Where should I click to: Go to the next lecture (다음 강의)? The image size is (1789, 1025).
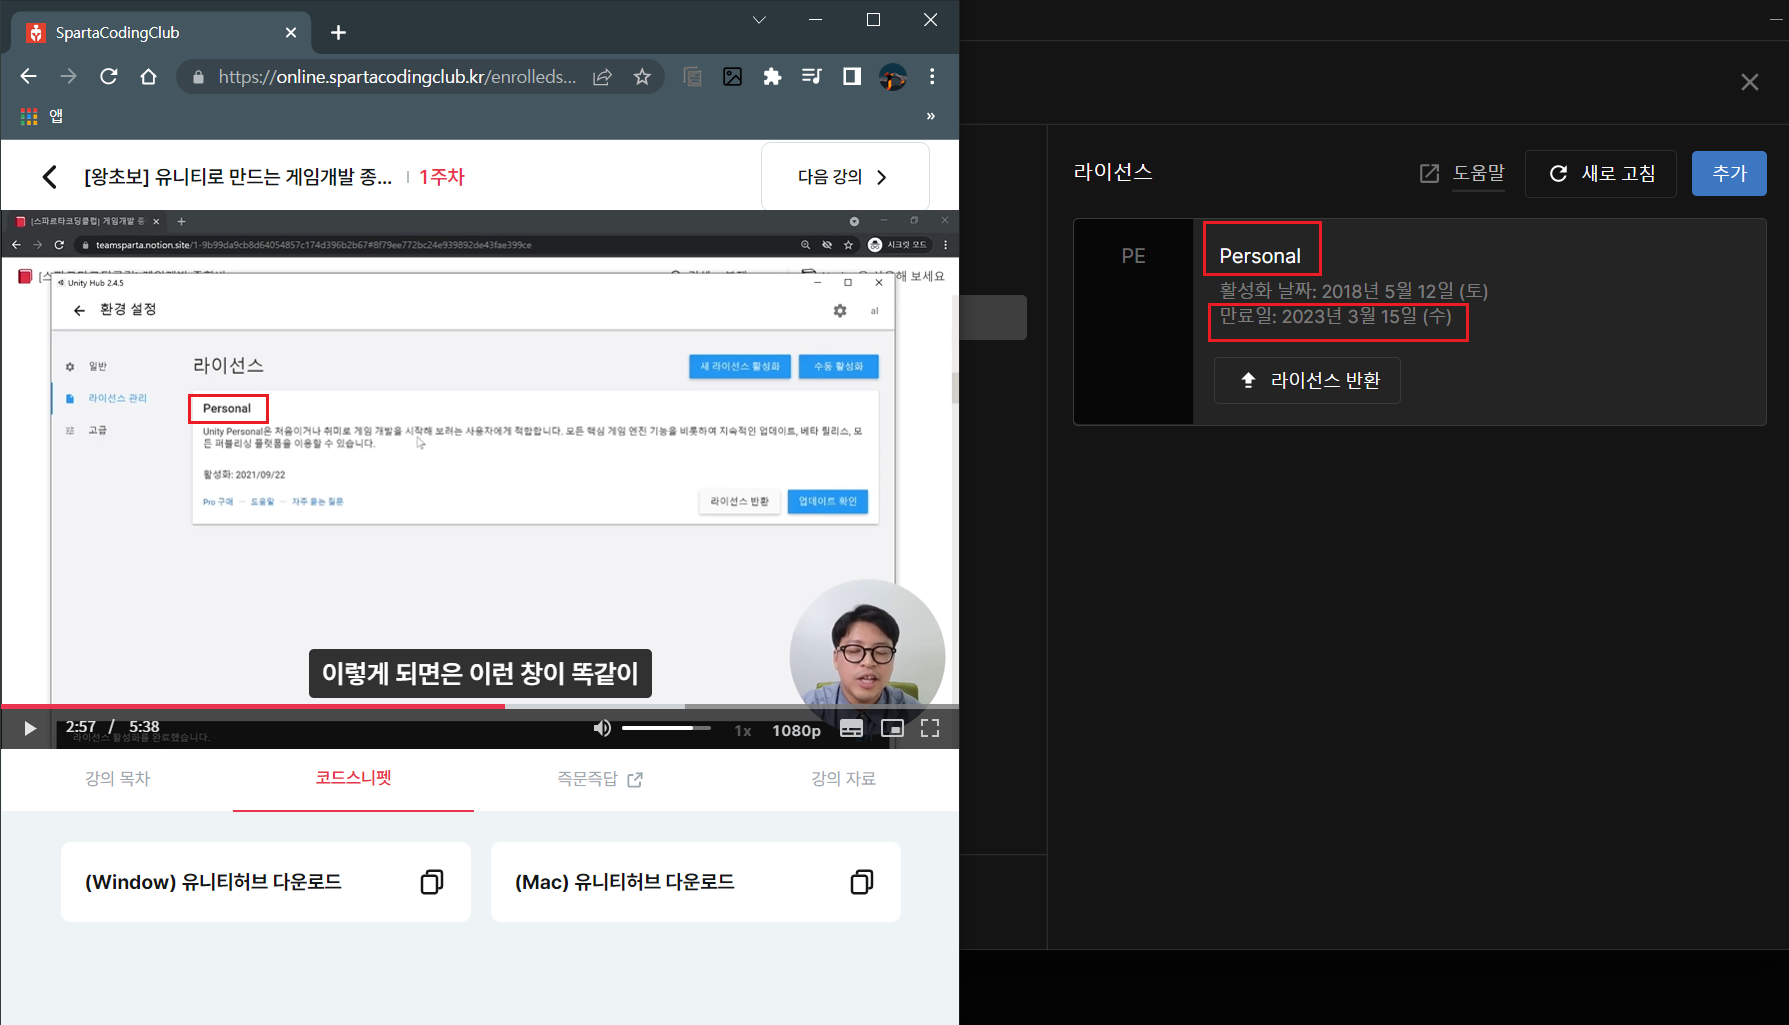845,177
